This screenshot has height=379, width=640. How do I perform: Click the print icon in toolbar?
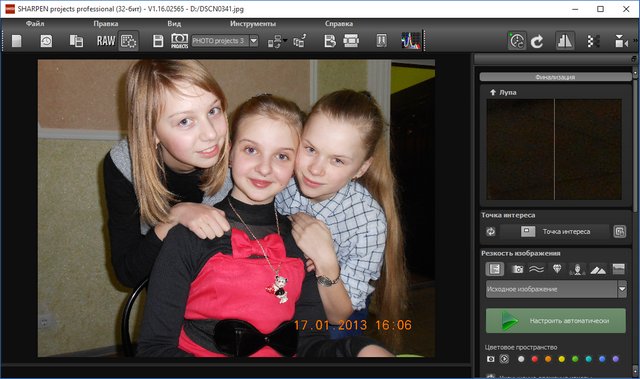pos(351,41)
